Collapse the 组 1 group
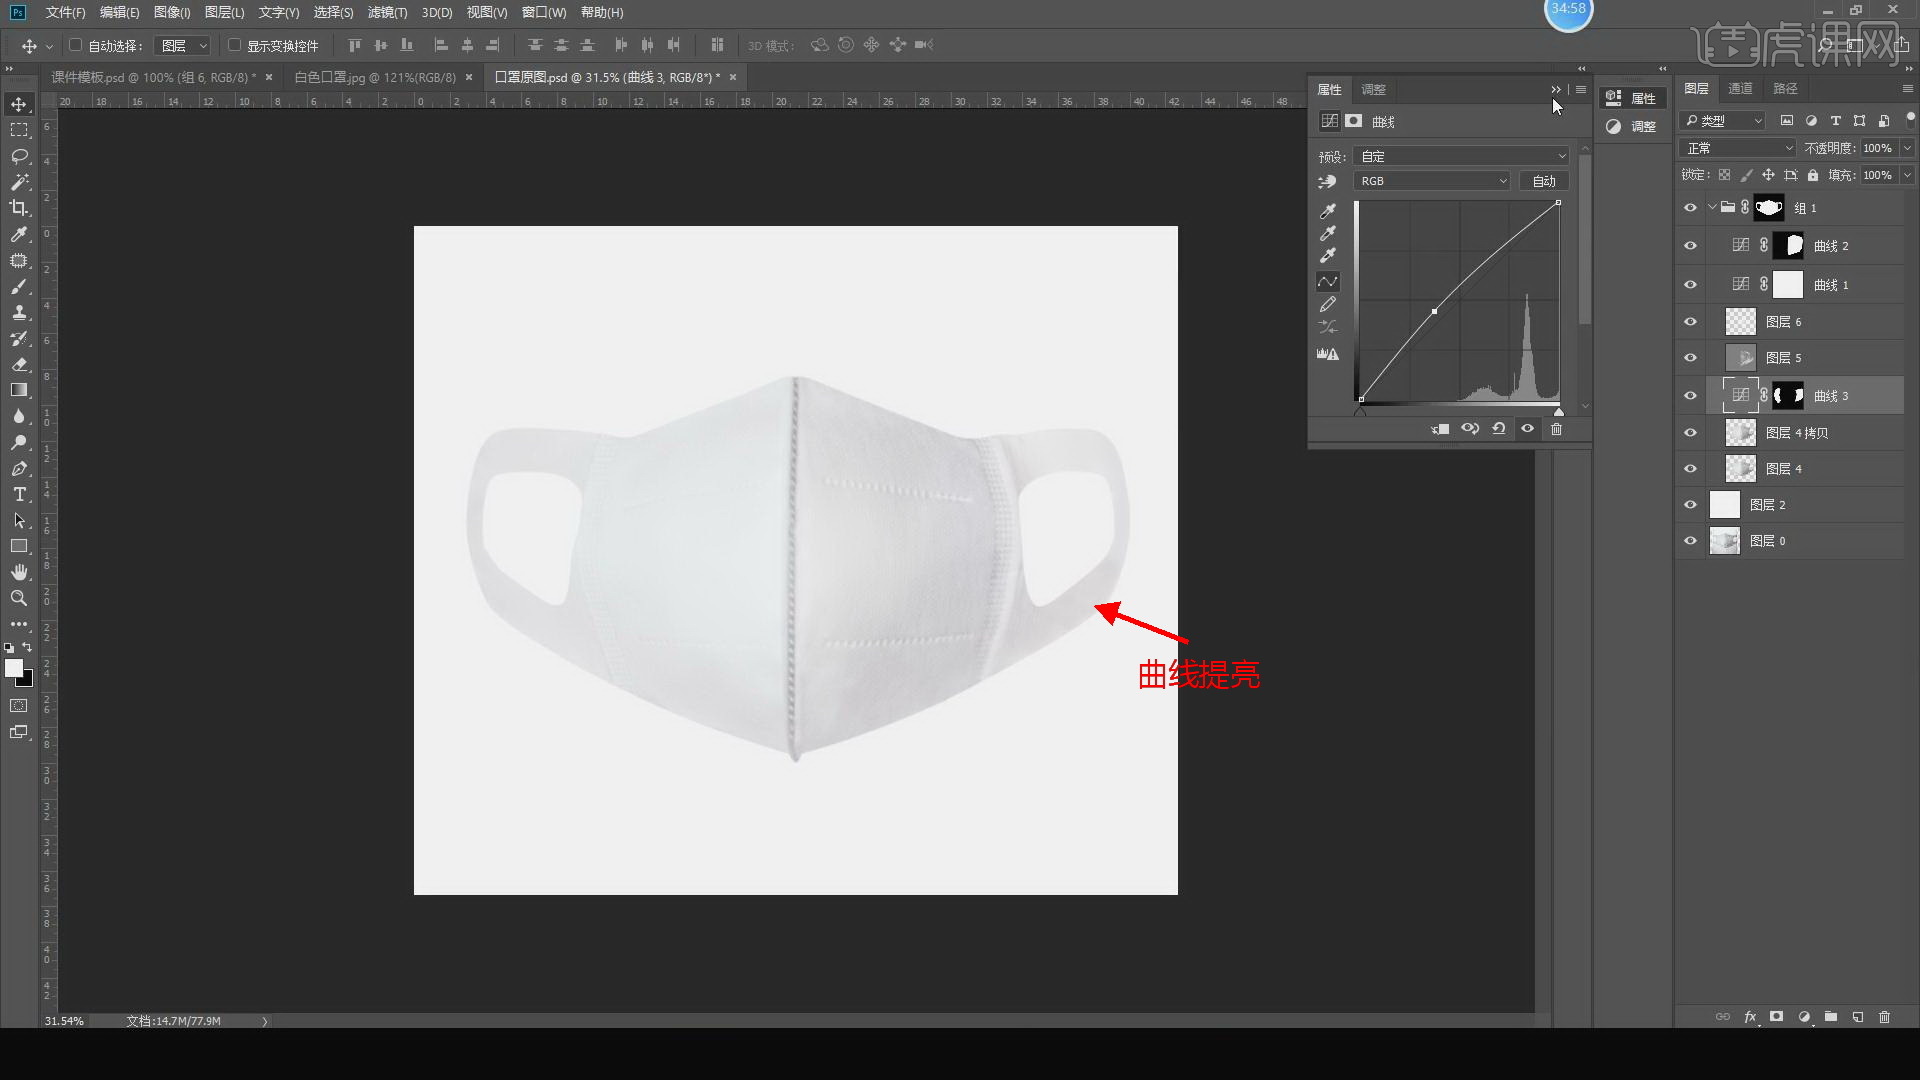The width and height of the screenshot is (1920, 1080). pyautogui.click(x=1712, y=208)
